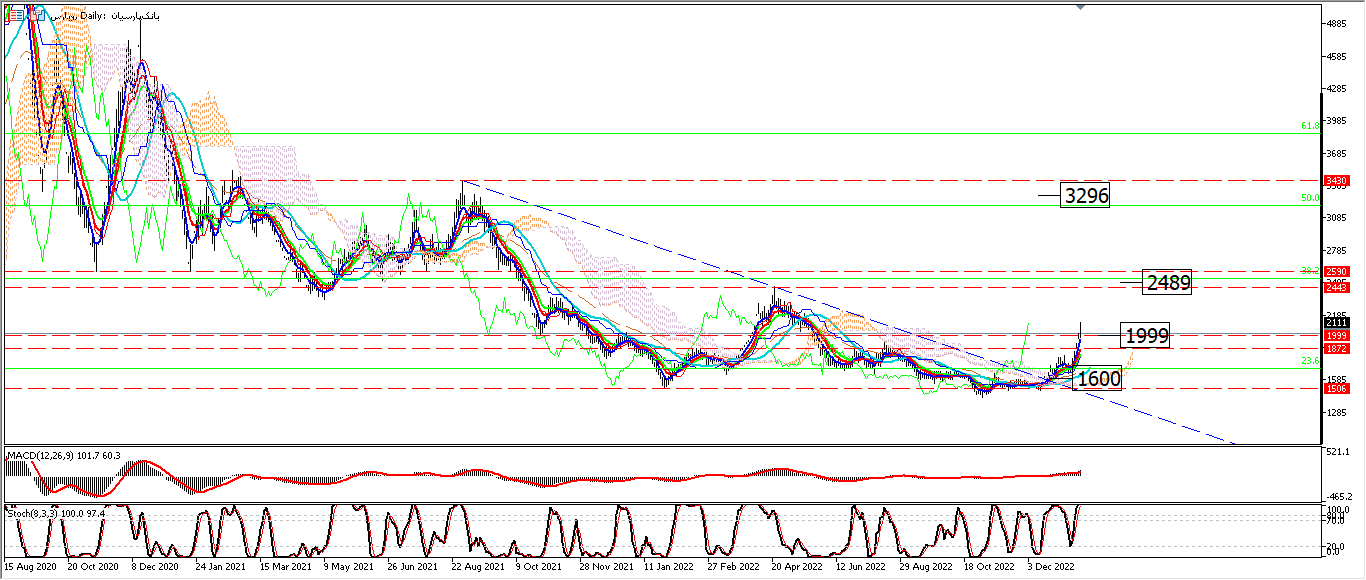Click the red 2590 price tag on axis
The width and height of the screenshot is (1366, 580).
(1337, 271)
